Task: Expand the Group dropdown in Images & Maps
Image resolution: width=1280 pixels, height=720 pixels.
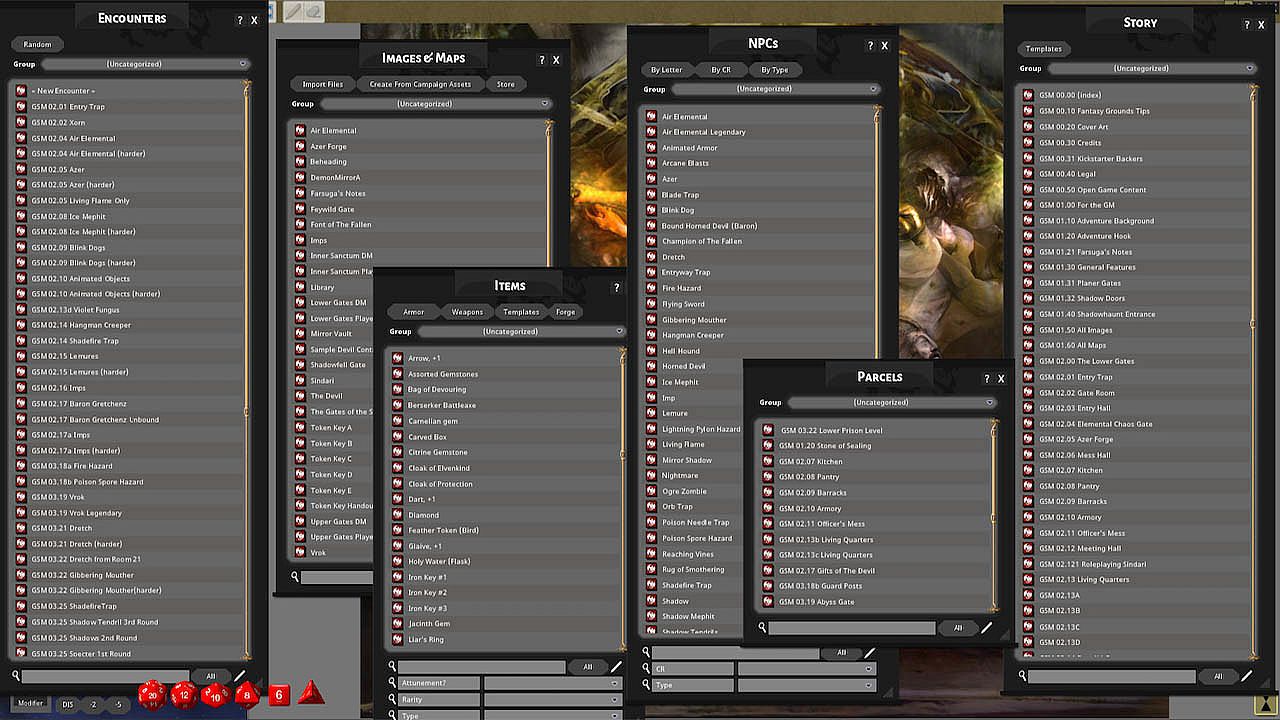Action: (x=437, y=104)
